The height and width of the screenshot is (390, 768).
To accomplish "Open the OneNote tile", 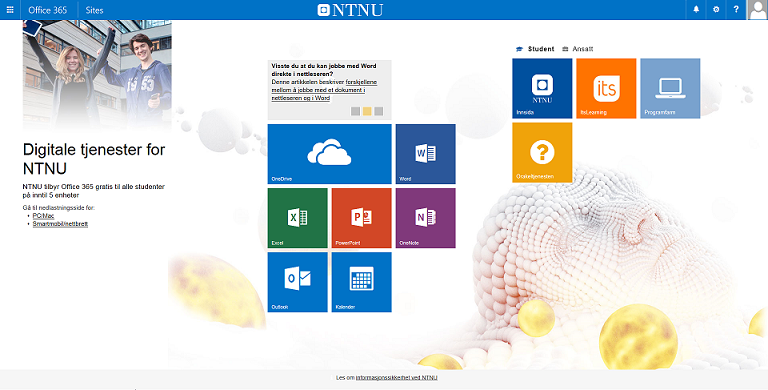I will [x=426, y=218].
